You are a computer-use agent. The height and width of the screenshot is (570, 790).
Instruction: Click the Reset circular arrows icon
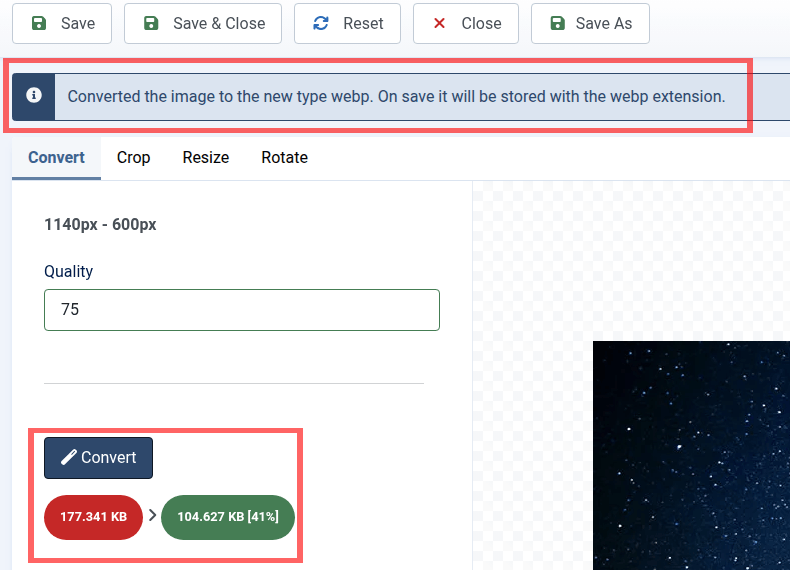click(x=321, y=24)
